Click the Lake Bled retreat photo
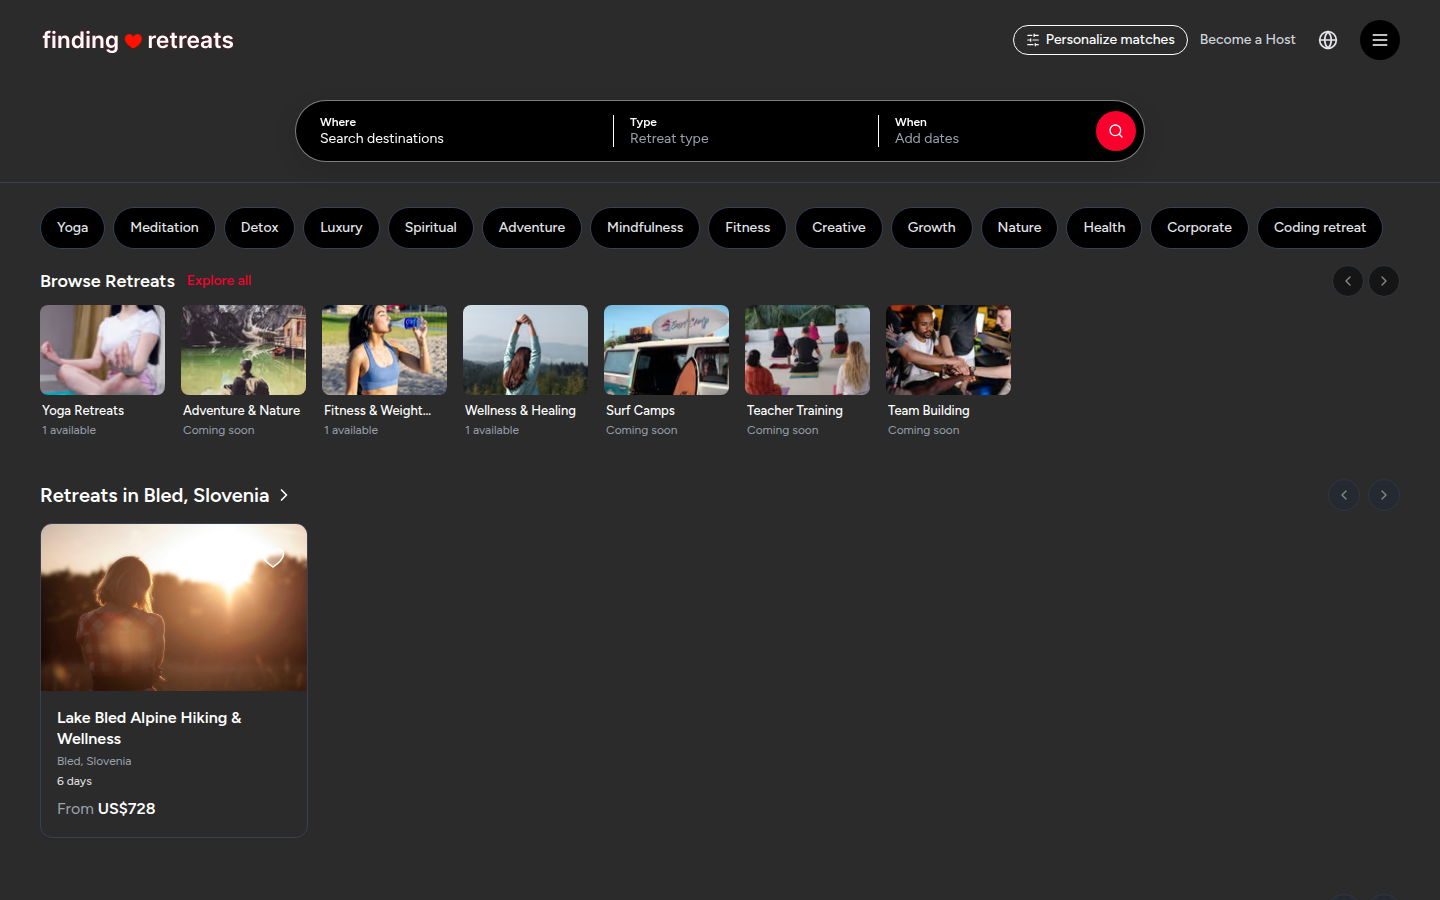The image size is (1440, 900). click(174, 608)
